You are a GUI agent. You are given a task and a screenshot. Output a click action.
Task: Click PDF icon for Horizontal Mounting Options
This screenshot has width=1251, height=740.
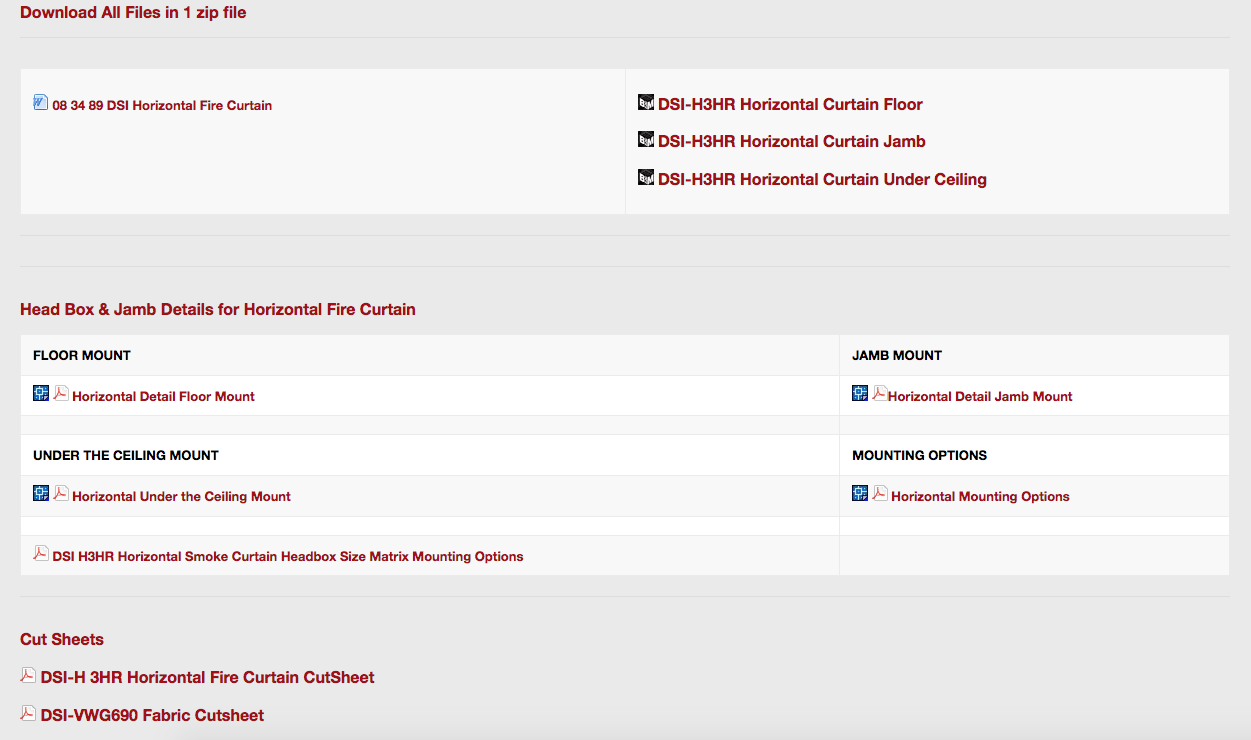click(880, 493)
